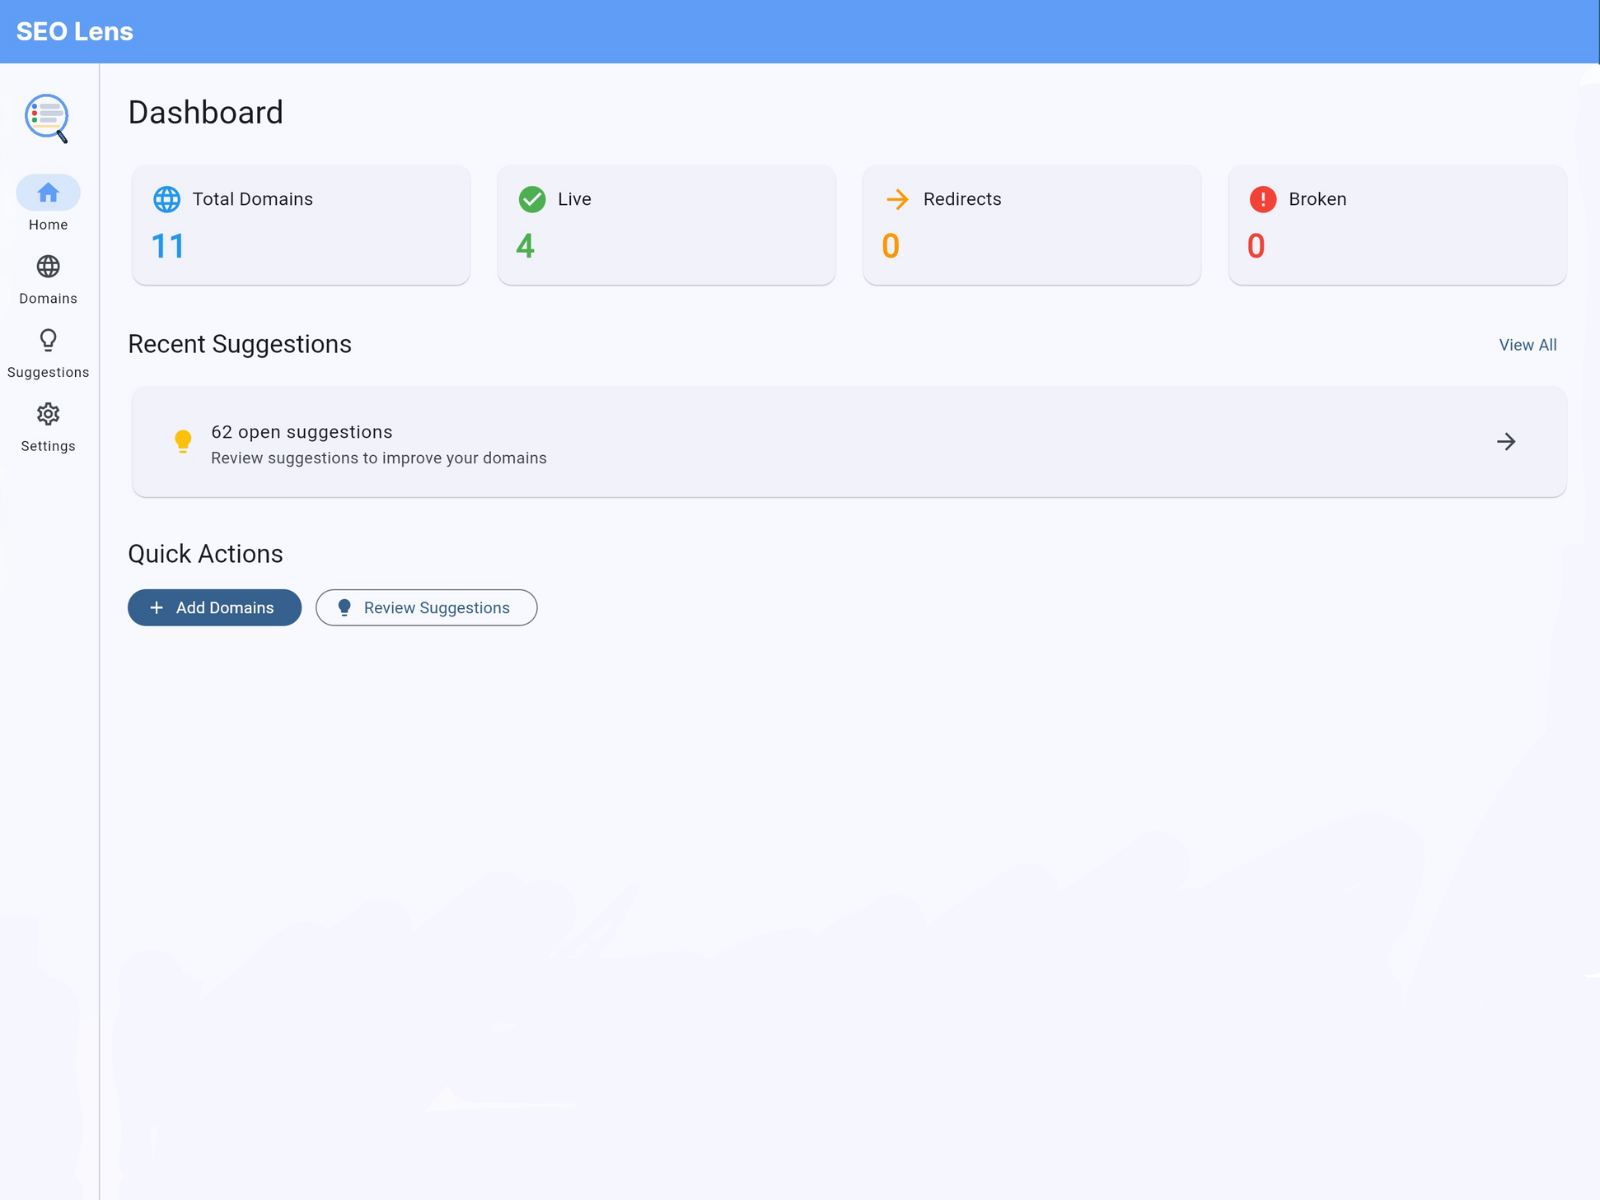
Task: Open the View All suggestions link
Action: click(x=1527, y=344)
